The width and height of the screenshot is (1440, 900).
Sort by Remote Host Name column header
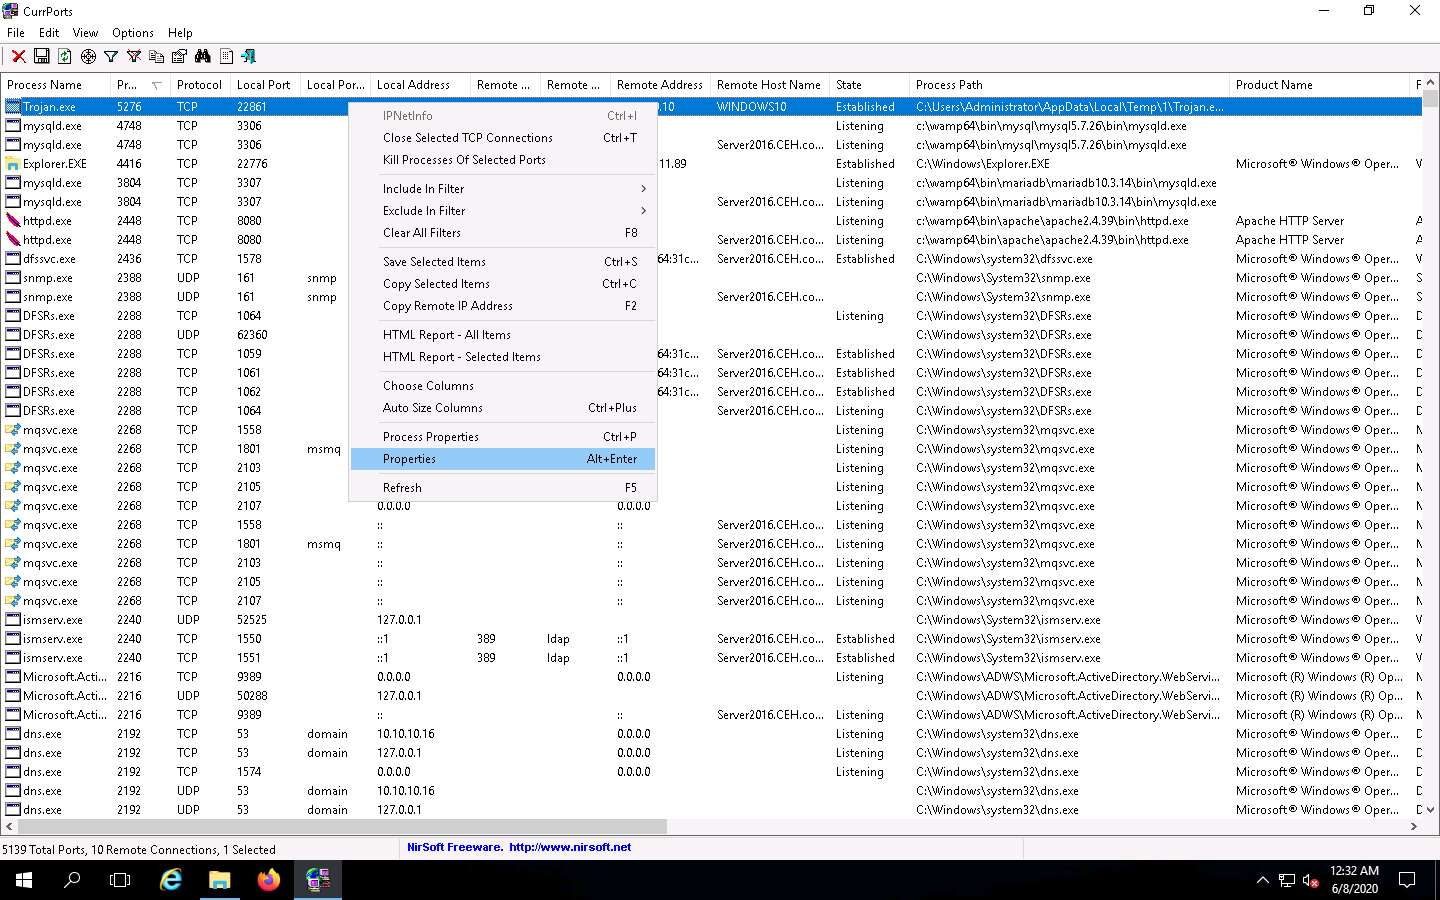point(769,85)
